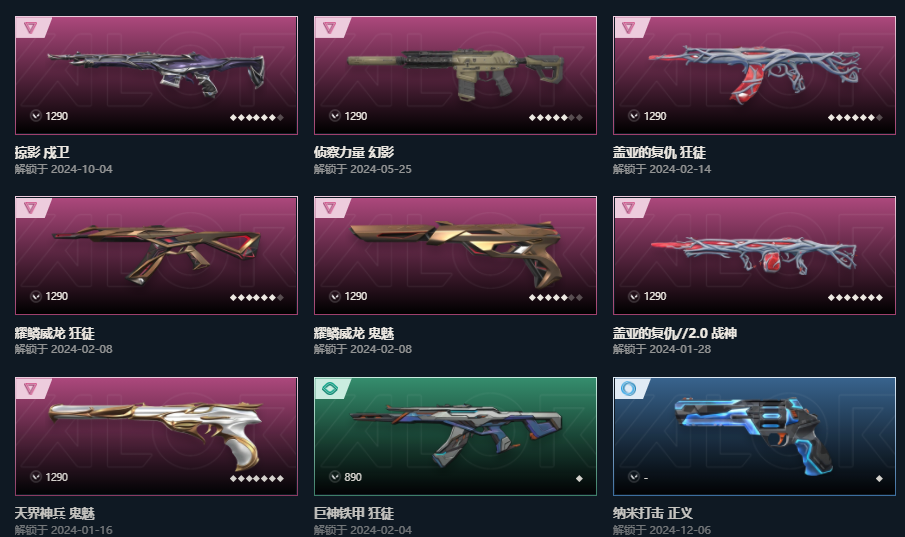The width and height of the screenshot is (905, 537).
Task: Click the single level diamond on 纳米打击 正义
Action: click(x=879, y=479)
